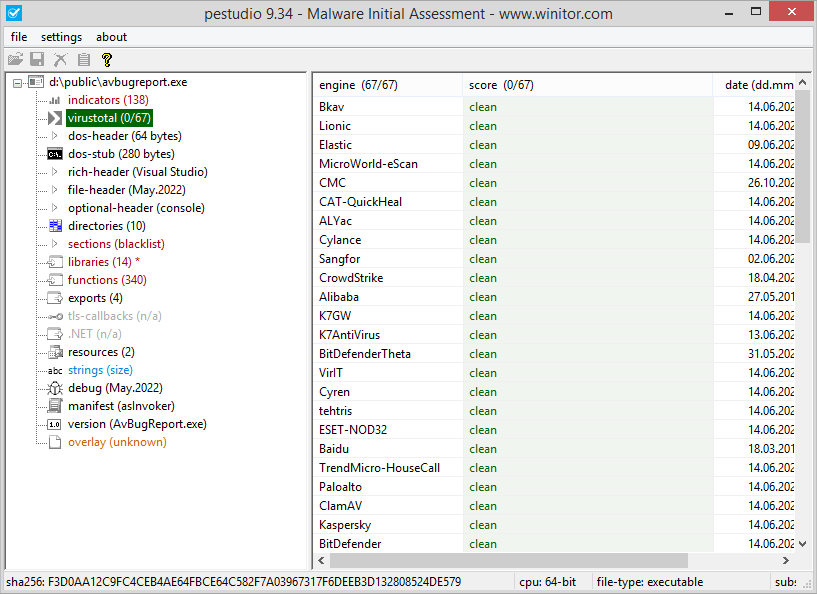
Task: Click the horizontal scrollbar right arrow
Action: (x=786, y=561)
